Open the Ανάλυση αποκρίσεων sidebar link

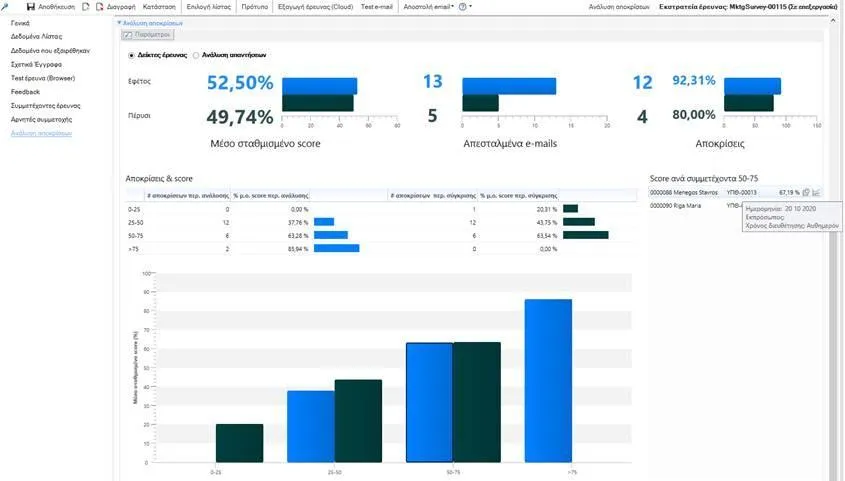(41, 133)
